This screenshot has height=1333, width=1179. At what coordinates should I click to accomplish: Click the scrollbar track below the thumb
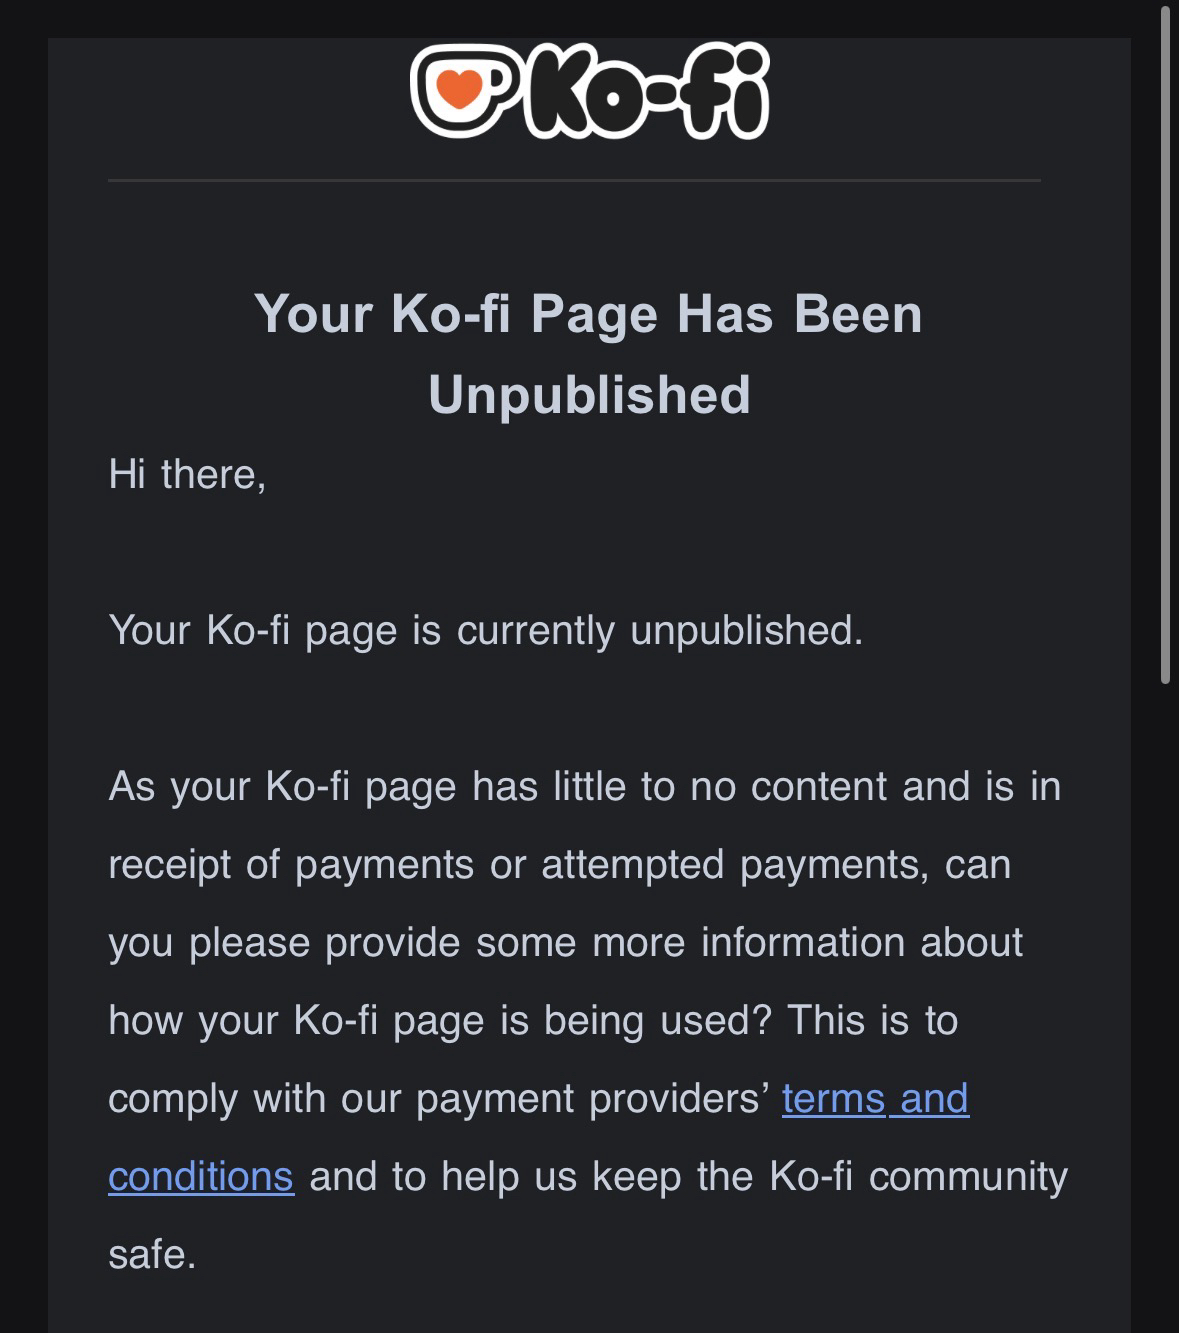click(1164, 1000)
